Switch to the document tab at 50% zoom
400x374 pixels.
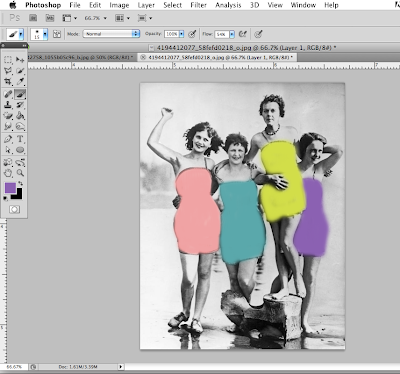[x=81, y=57]
